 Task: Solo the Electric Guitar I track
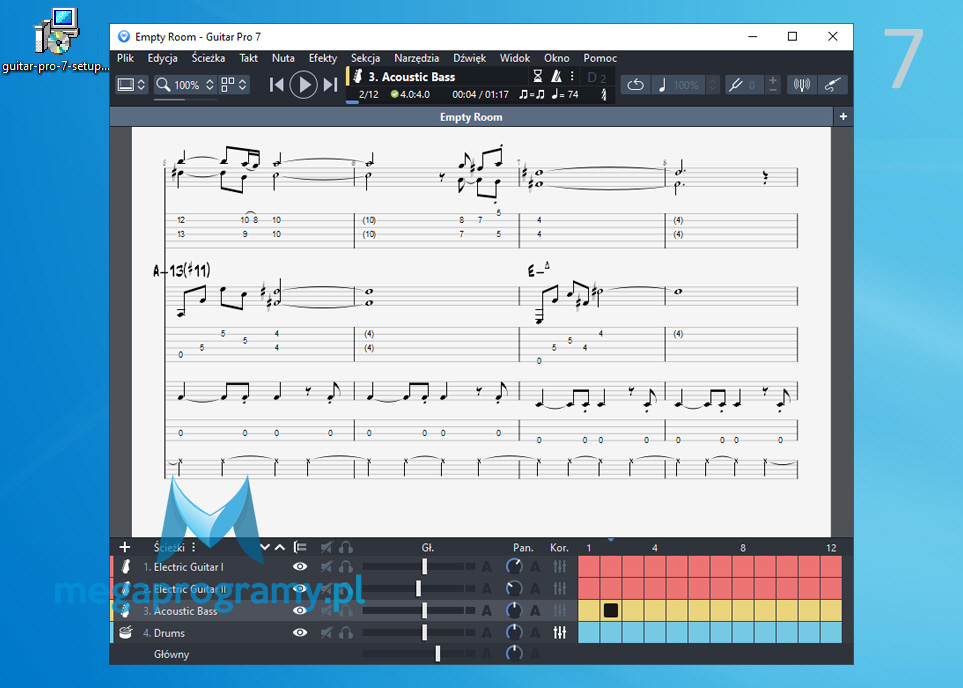[346, 566]
